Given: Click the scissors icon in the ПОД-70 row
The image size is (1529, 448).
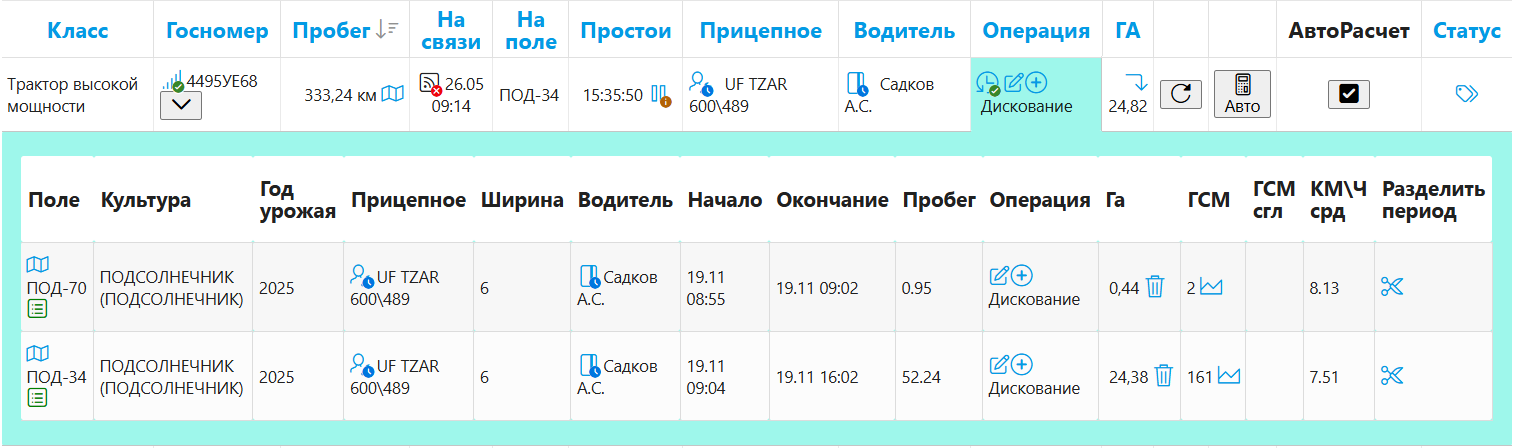Looking at the screenshot, I should coord(1392,287).
